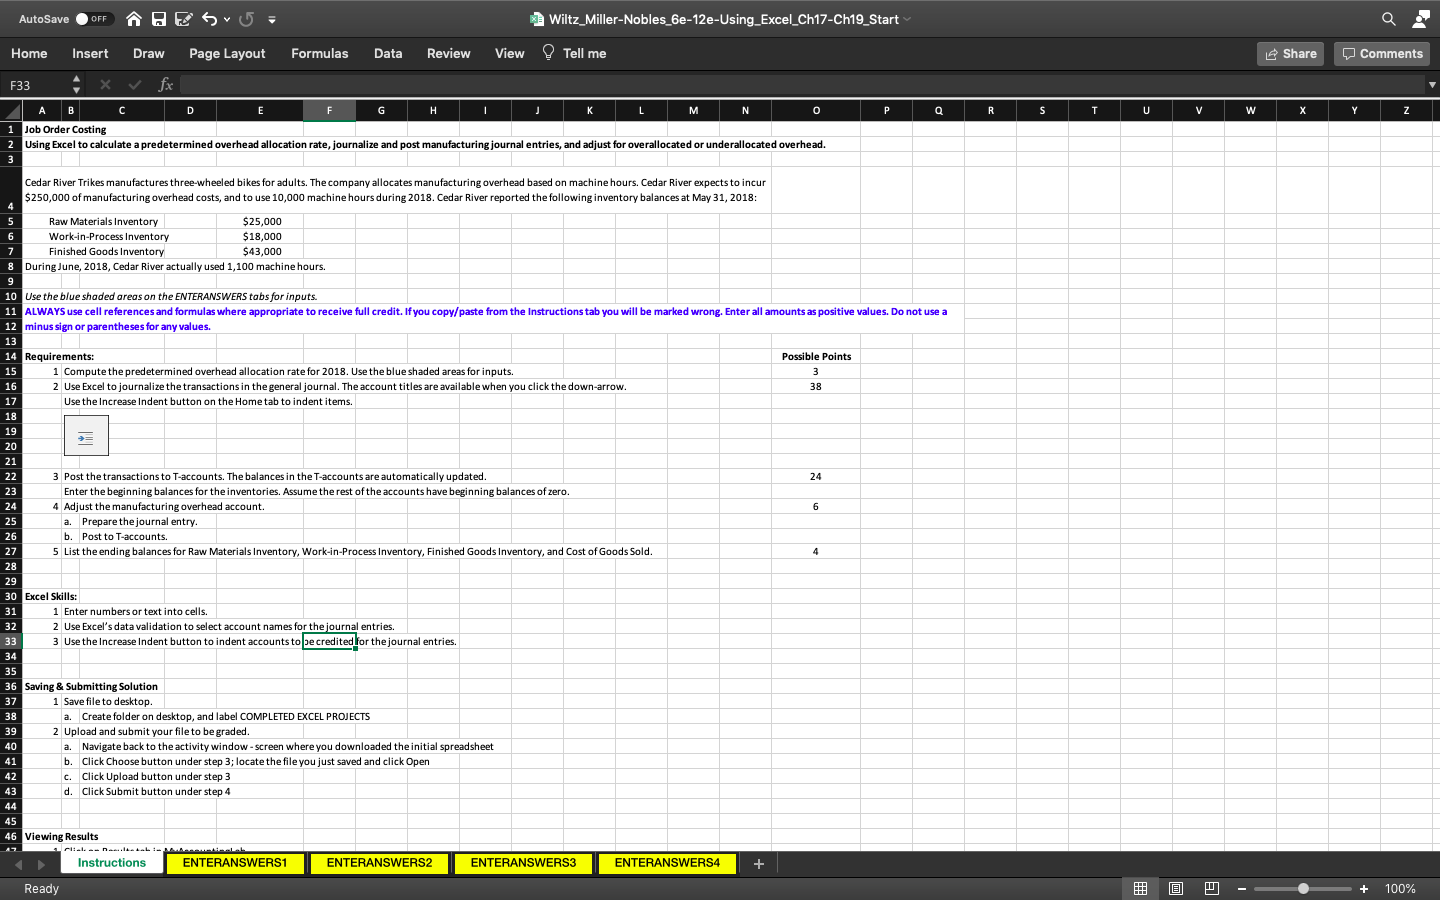
Task: Open the Insert Function (fx) icon
Action: 166,84
